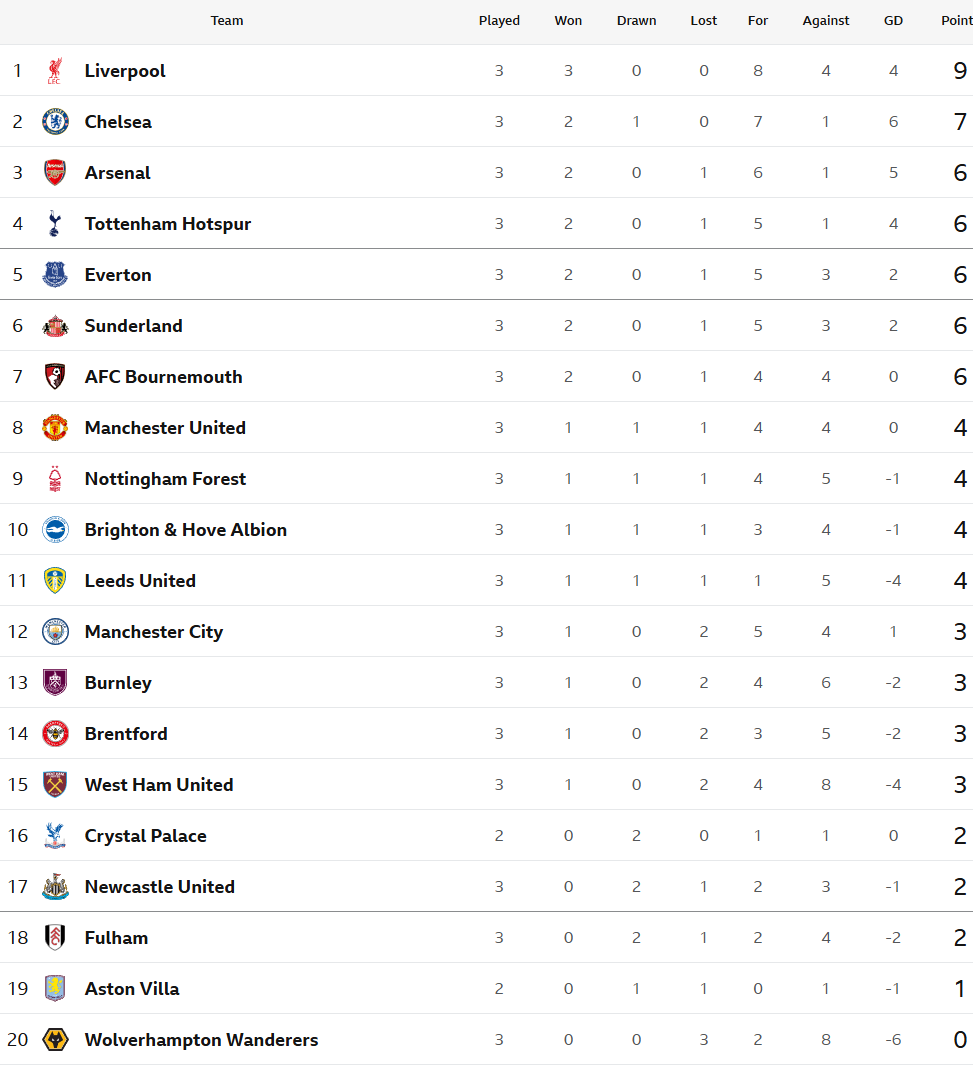Click the Leeds United badge

[x=55, y=581]
